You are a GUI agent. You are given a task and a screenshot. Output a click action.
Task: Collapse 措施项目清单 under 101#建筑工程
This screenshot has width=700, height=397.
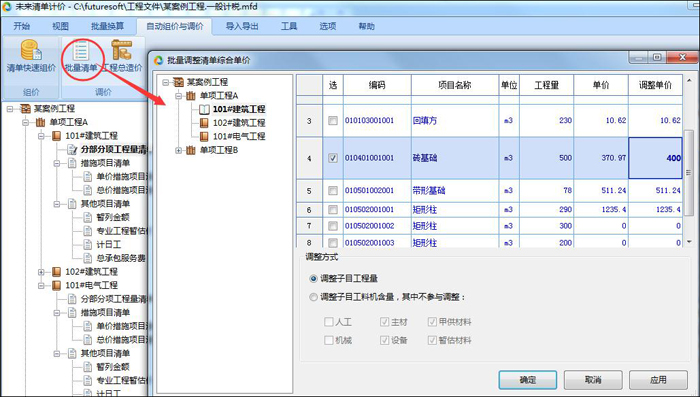coord(57,163)
